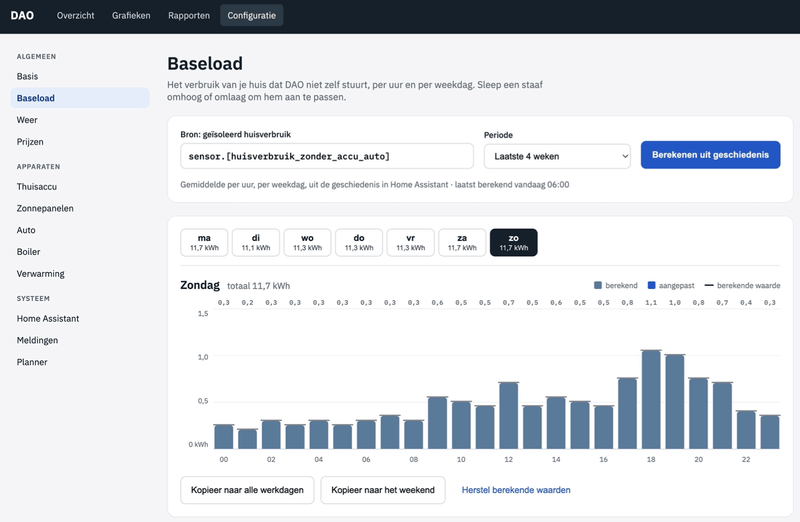
Task: Click the hour 23 bar in chart
Action: pos(769,432)
